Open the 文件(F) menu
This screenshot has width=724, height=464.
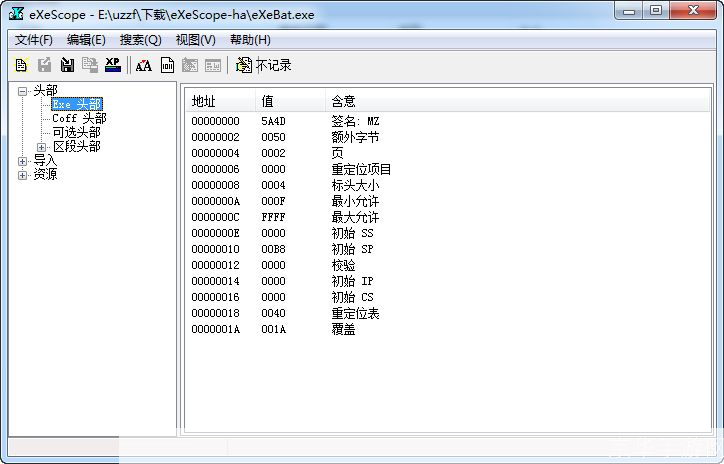click(34, 40)
